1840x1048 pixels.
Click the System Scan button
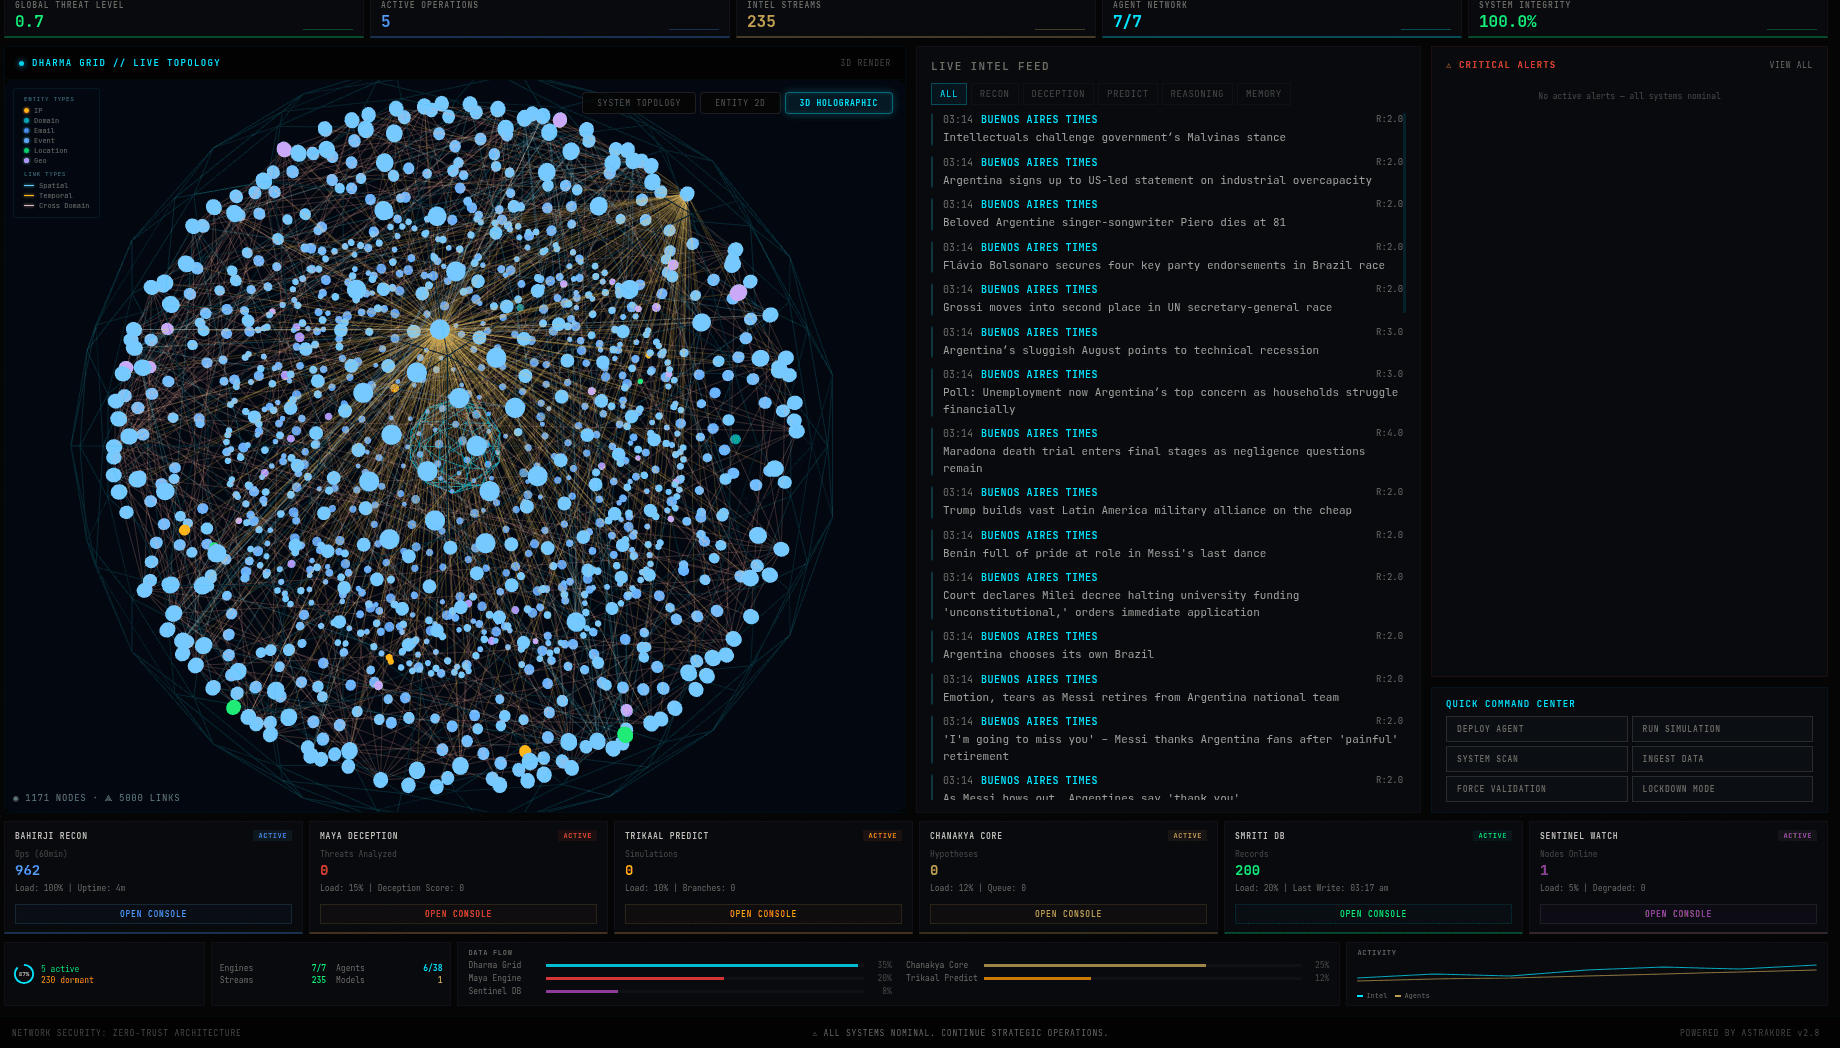pyautogui.click(x=1536, y=759)
